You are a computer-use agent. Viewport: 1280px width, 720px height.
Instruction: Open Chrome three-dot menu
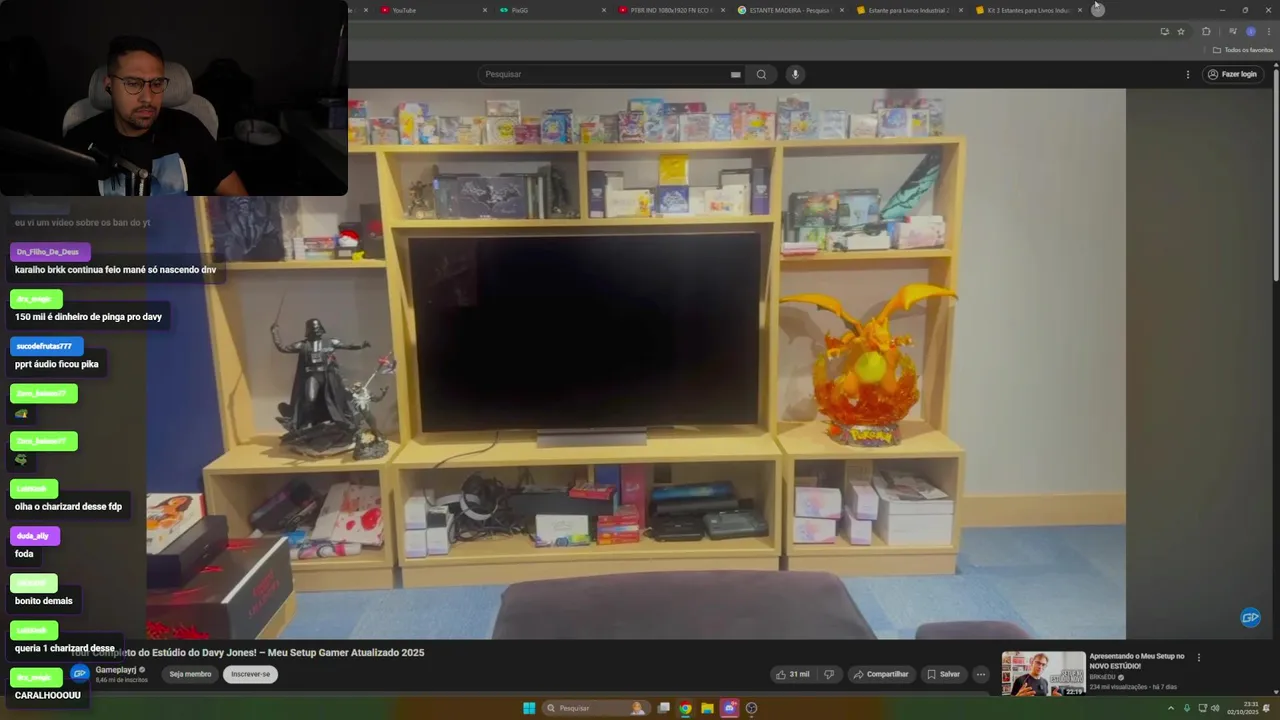1269,31
